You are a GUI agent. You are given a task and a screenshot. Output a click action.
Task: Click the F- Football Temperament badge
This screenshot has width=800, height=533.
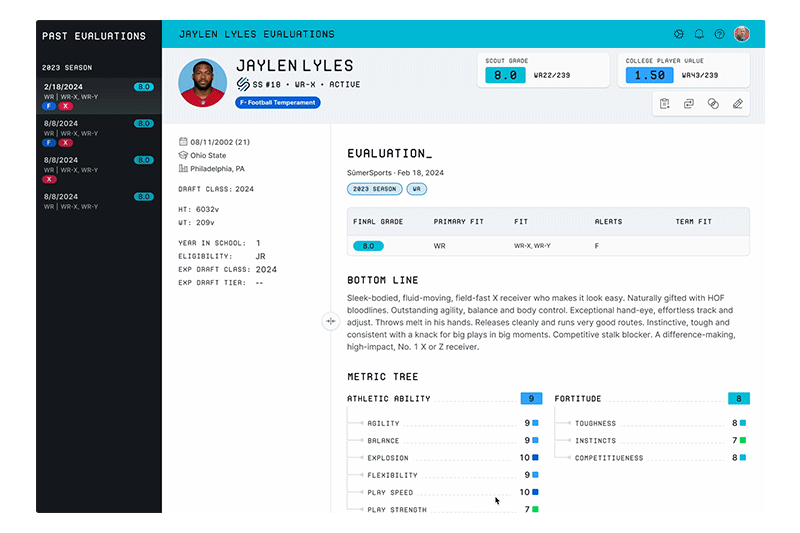point(278,102)
